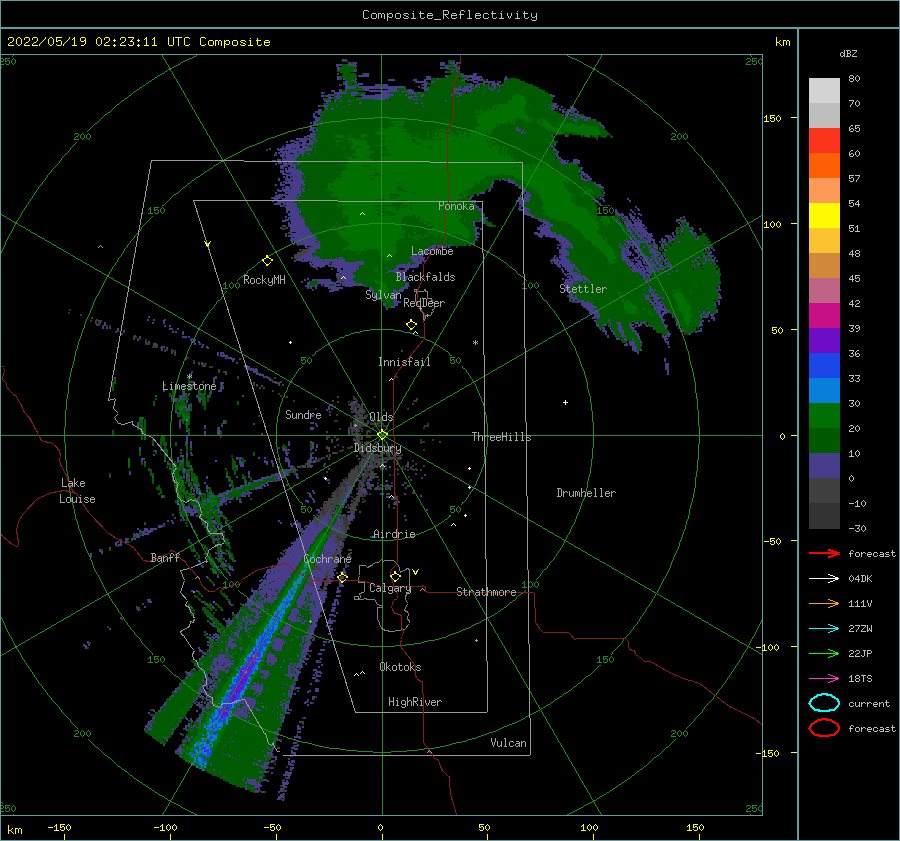
Task: Click the yellow radar site diamond near Olds
Action: click(382, 435)
